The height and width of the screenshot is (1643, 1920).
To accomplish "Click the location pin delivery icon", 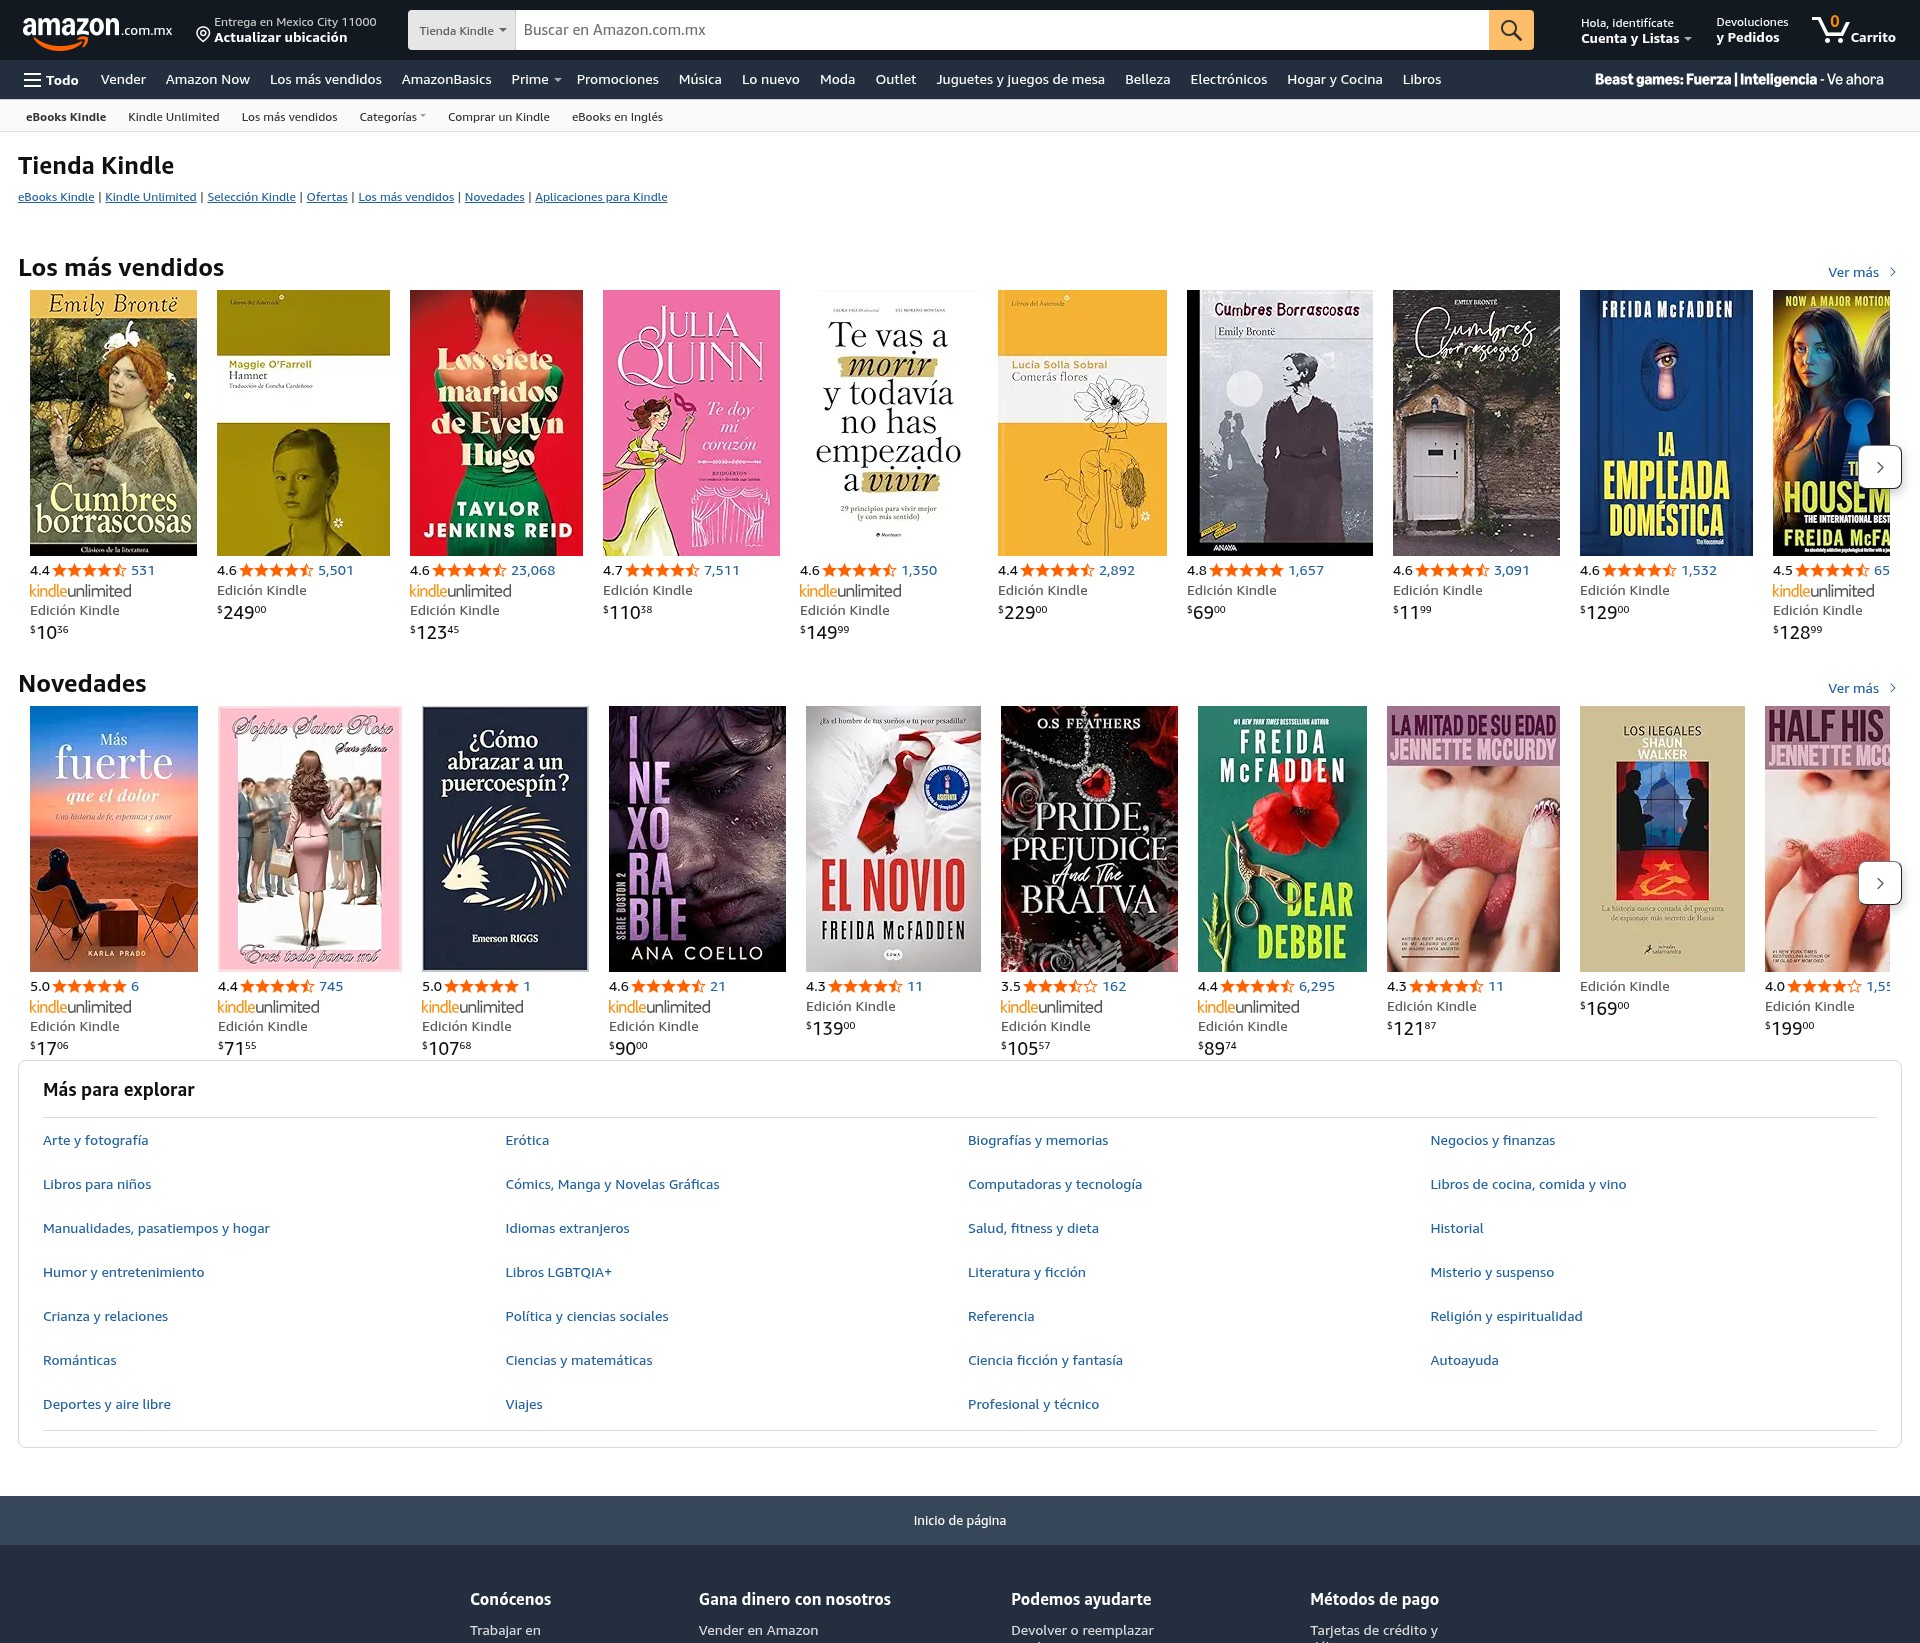I will point(203,36).
